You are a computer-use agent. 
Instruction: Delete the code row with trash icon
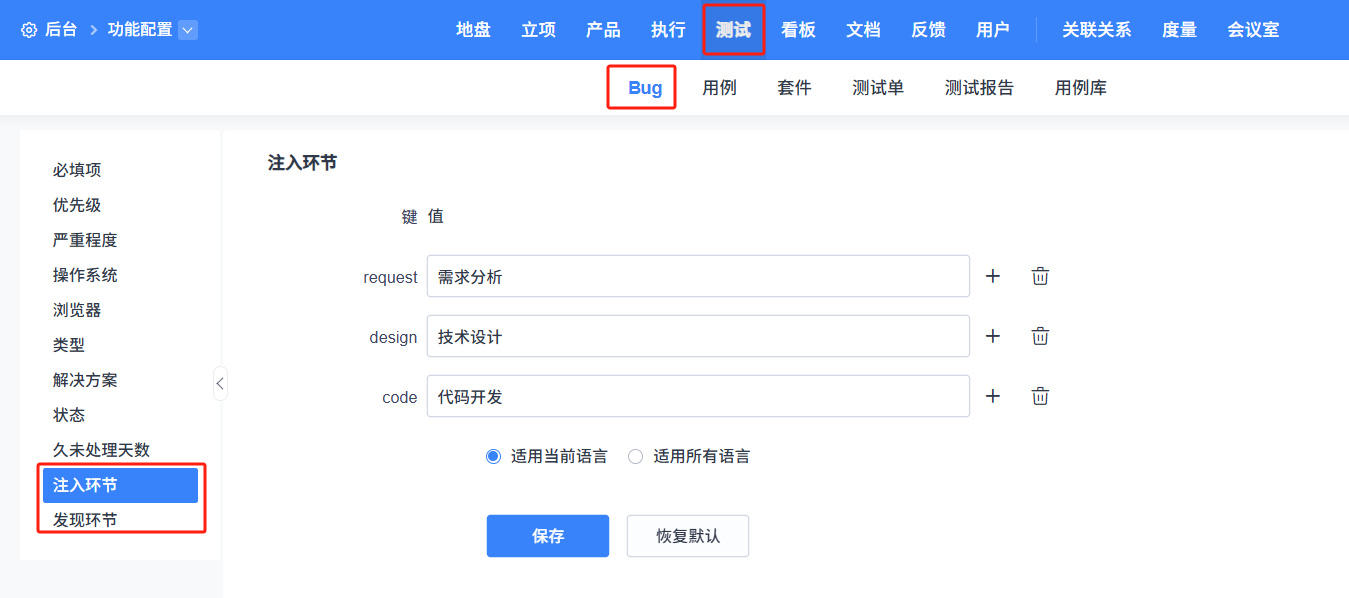click(1040, 396)
